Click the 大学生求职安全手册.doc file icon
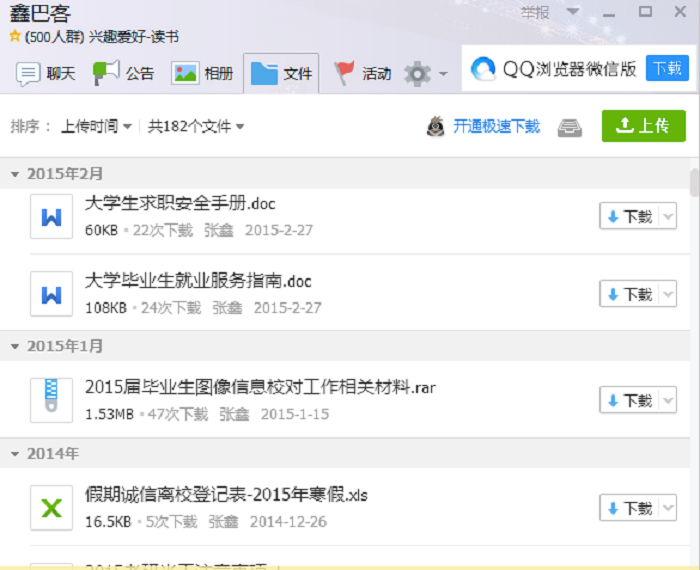 (x=52, y=217)
